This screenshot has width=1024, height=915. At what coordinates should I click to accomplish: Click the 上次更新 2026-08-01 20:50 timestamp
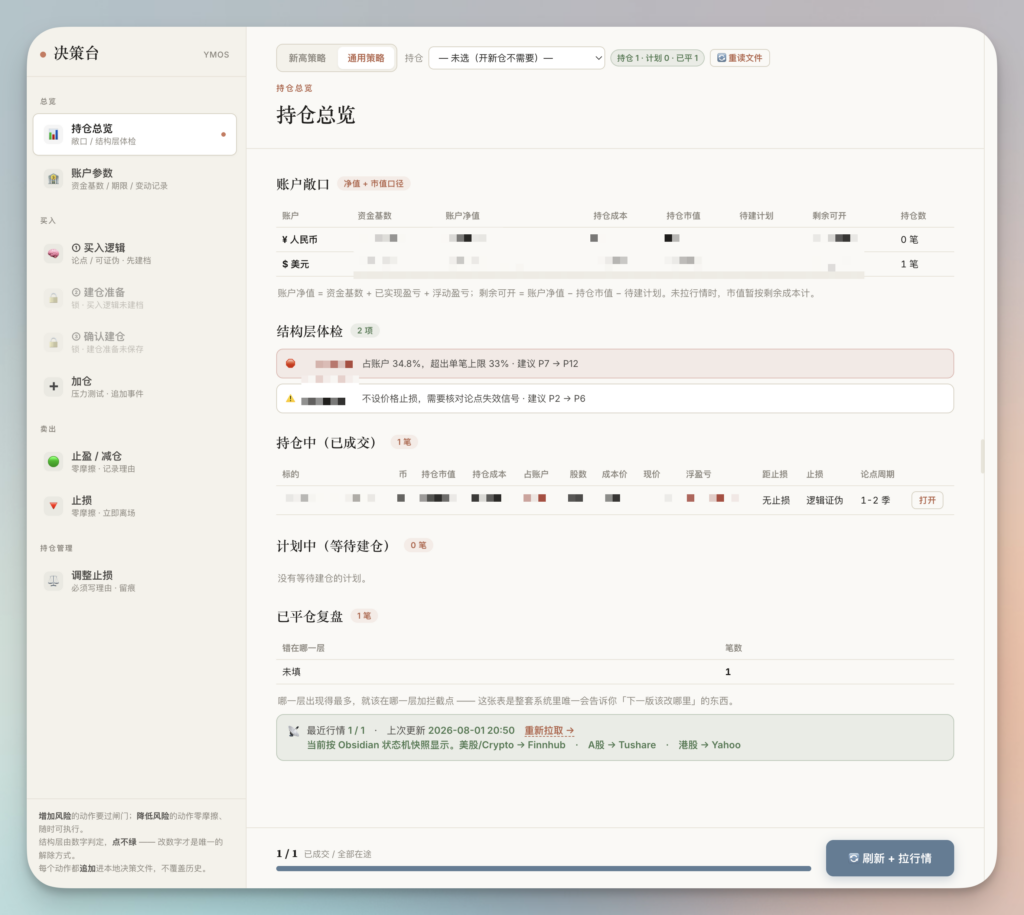pos(451,730)
